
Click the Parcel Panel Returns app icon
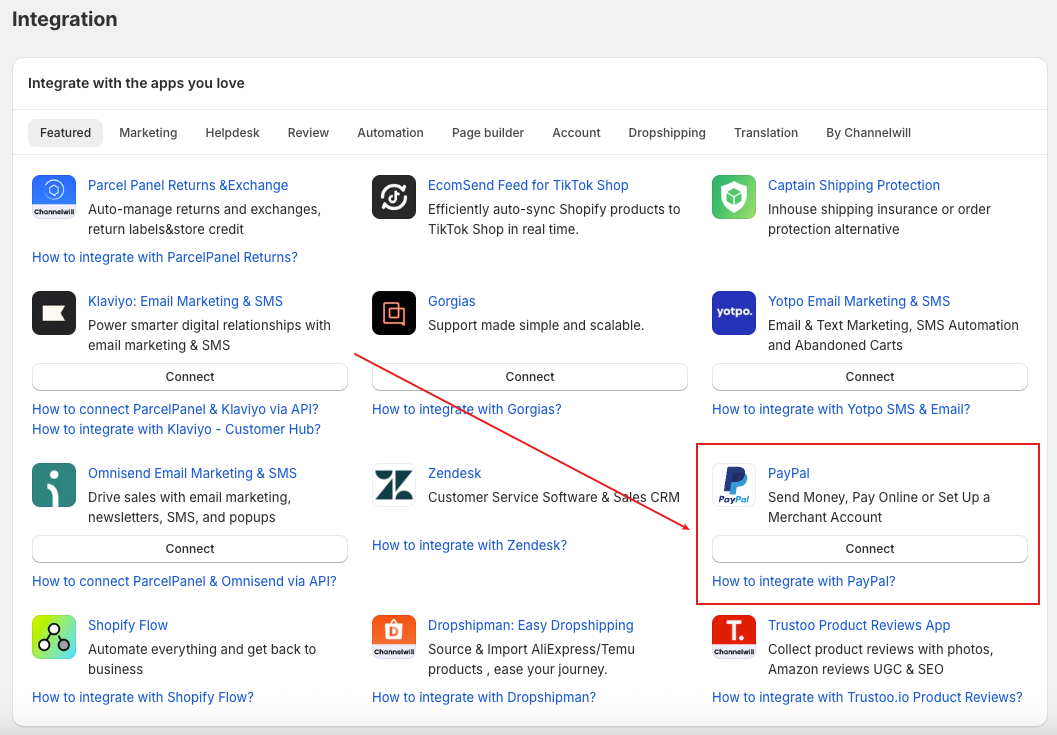pos(54,197)
